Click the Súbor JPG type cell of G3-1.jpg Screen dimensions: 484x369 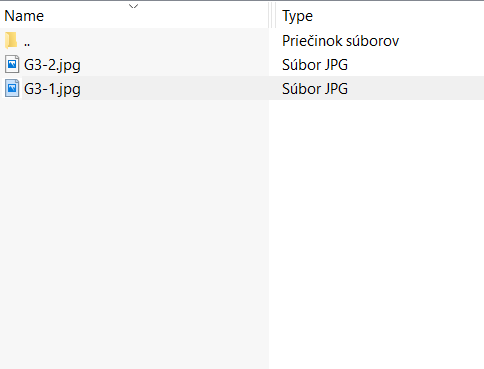click(x=315, y=89)
